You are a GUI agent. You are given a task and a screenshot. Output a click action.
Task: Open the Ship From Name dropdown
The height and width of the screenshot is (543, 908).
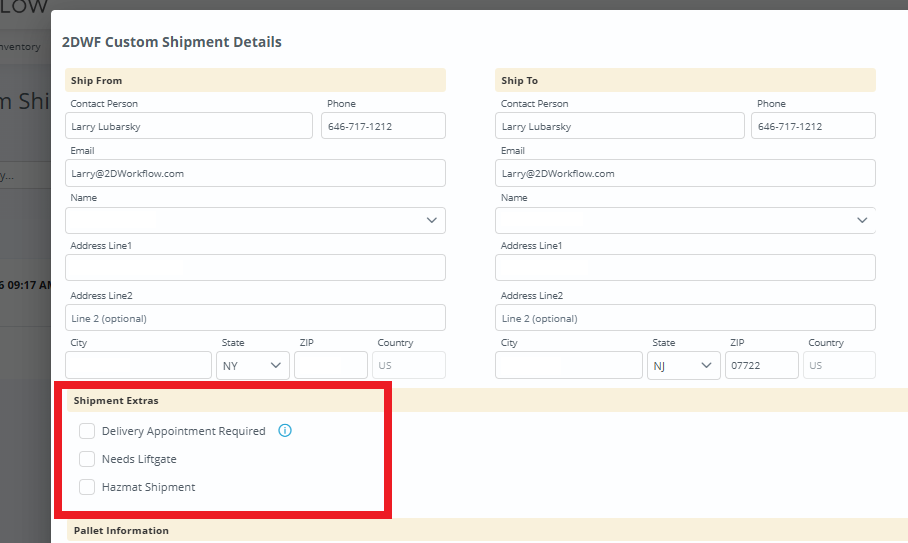pos(255,220)
